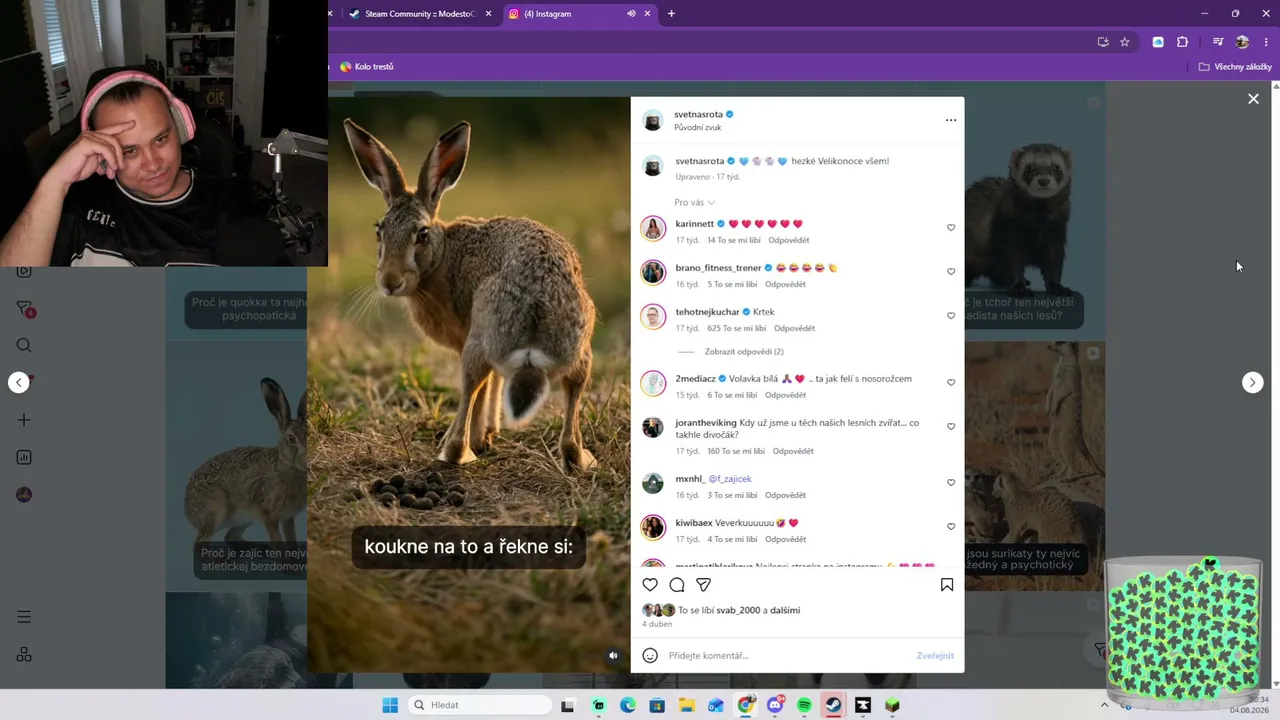Submit comment with Zveřejnit
Image resolution: width=1280 pixels, height=720 pixels.
935,656
